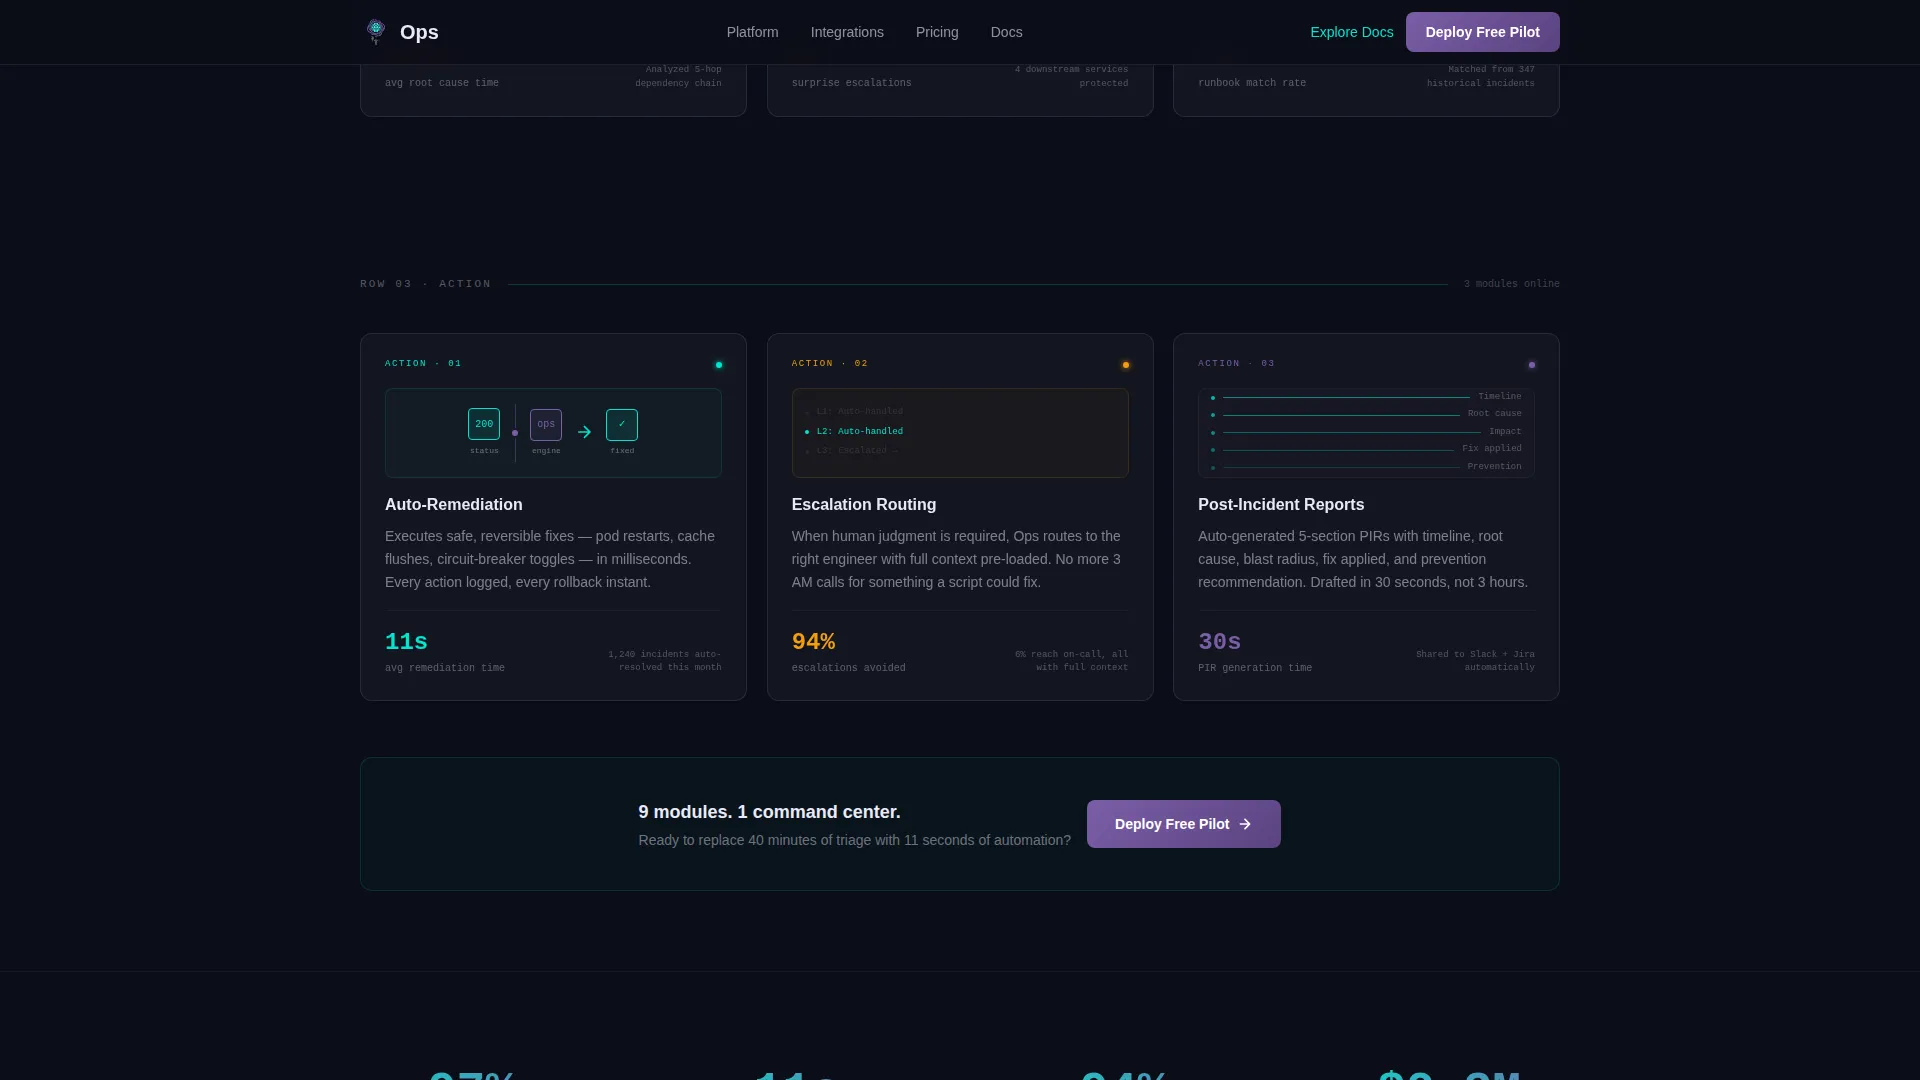The height and width of the screenshot is (1080, 1920).
Task: Click the PIR generation time caption
Action: [x=1255, y=668]
